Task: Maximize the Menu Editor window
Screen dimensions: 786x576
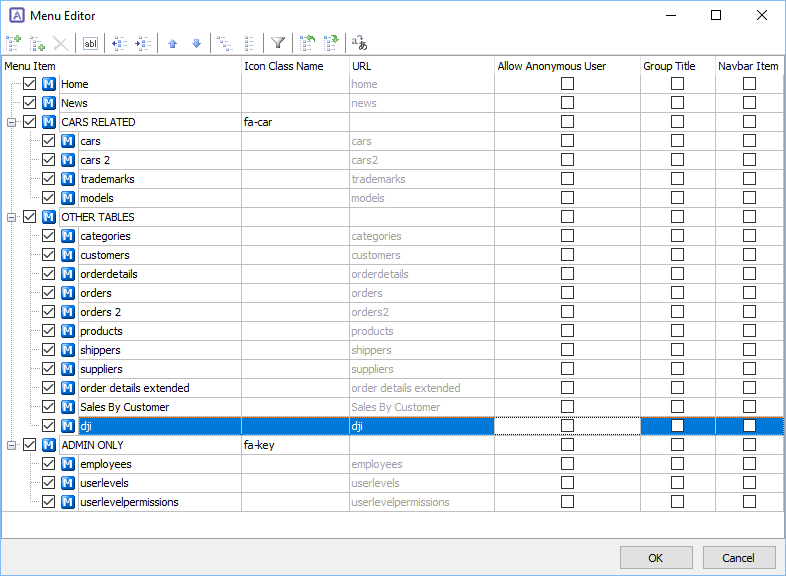Action: 716,16
